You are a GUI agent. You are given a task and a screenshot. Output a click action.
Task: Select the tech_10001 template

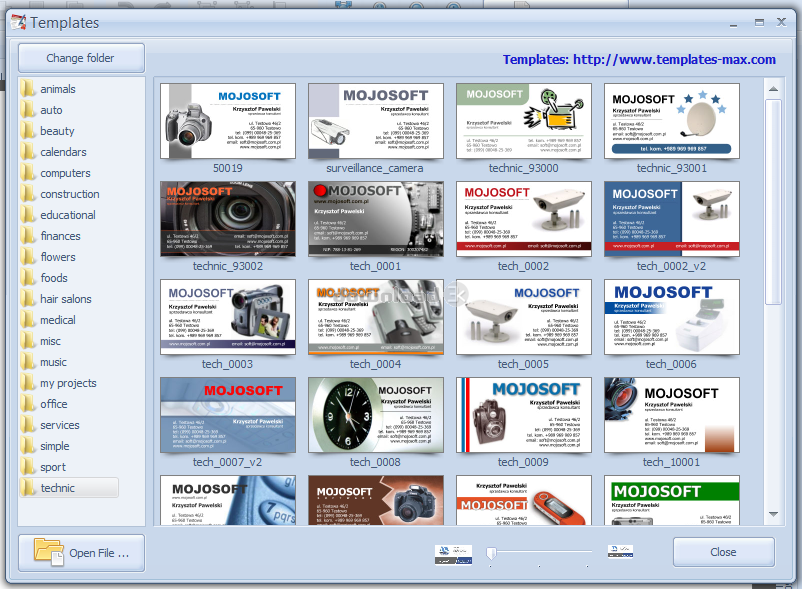[672, 415]
